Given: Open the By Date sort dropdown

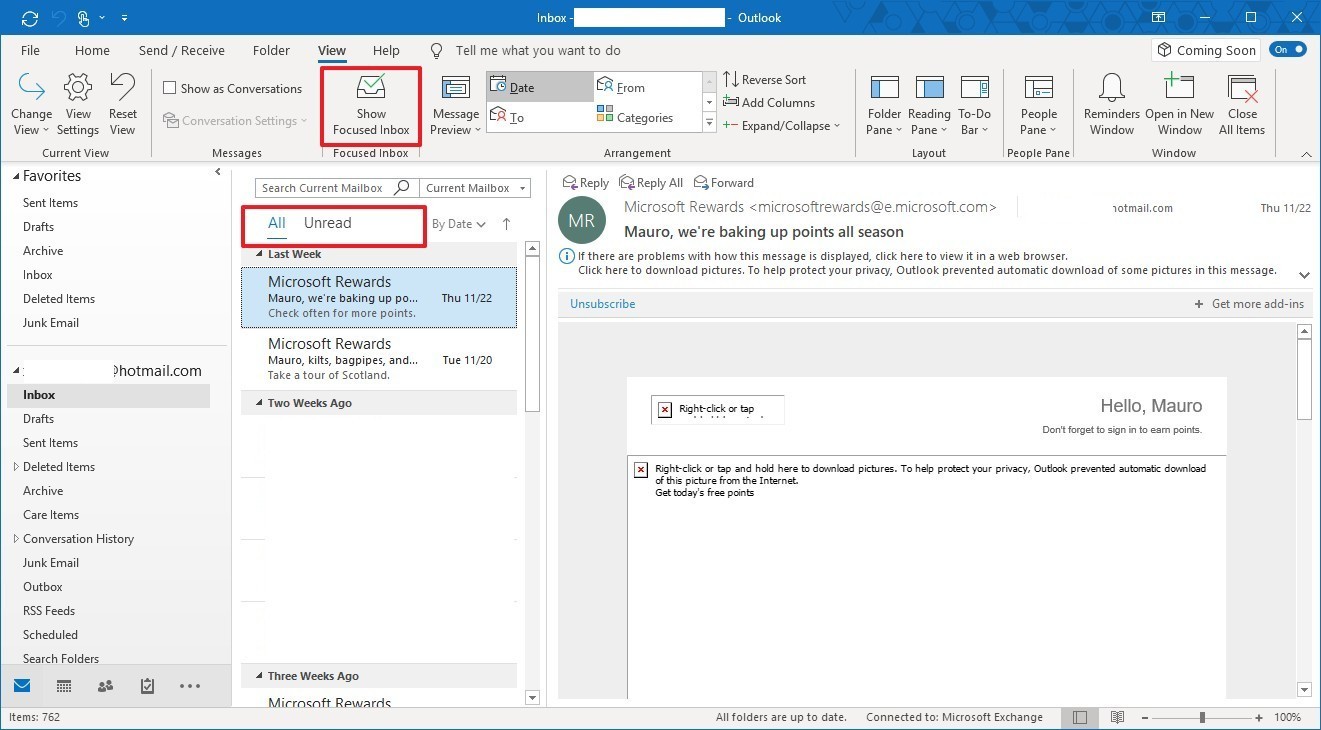Looking at the screenshot, I should 459,224.
